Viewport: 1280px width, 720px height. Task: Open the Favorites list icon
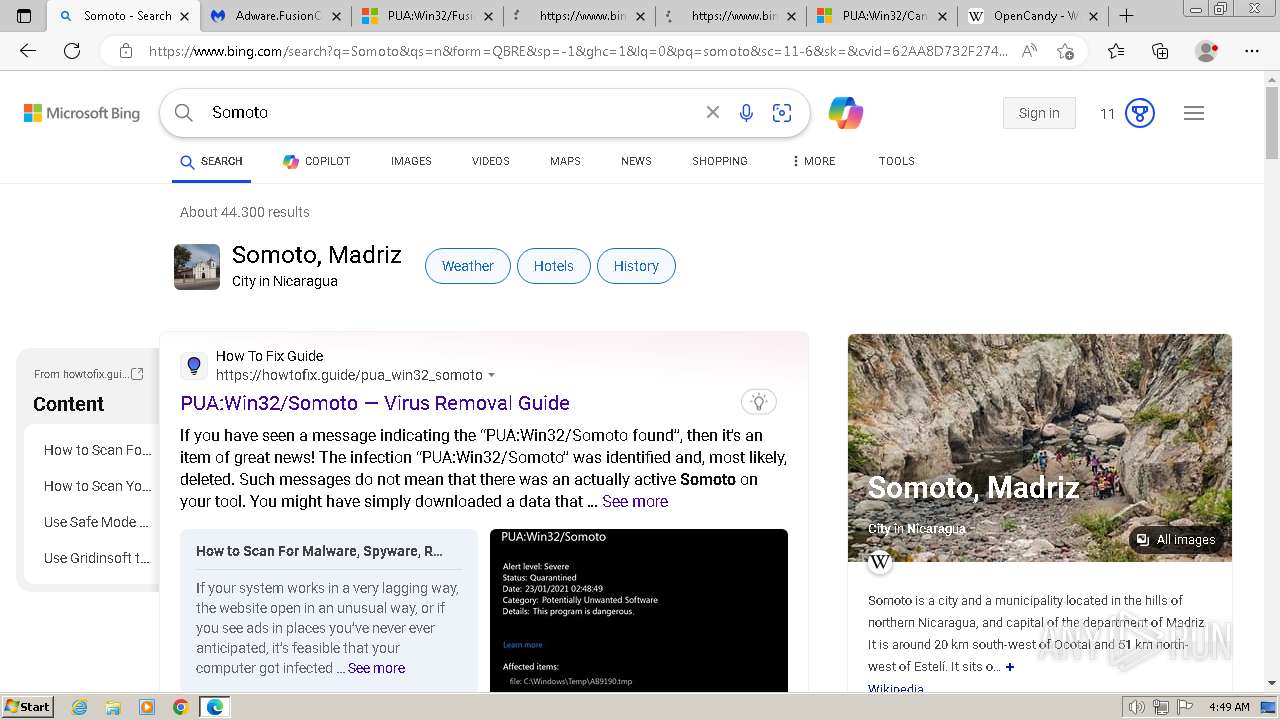pos(1116,51)
